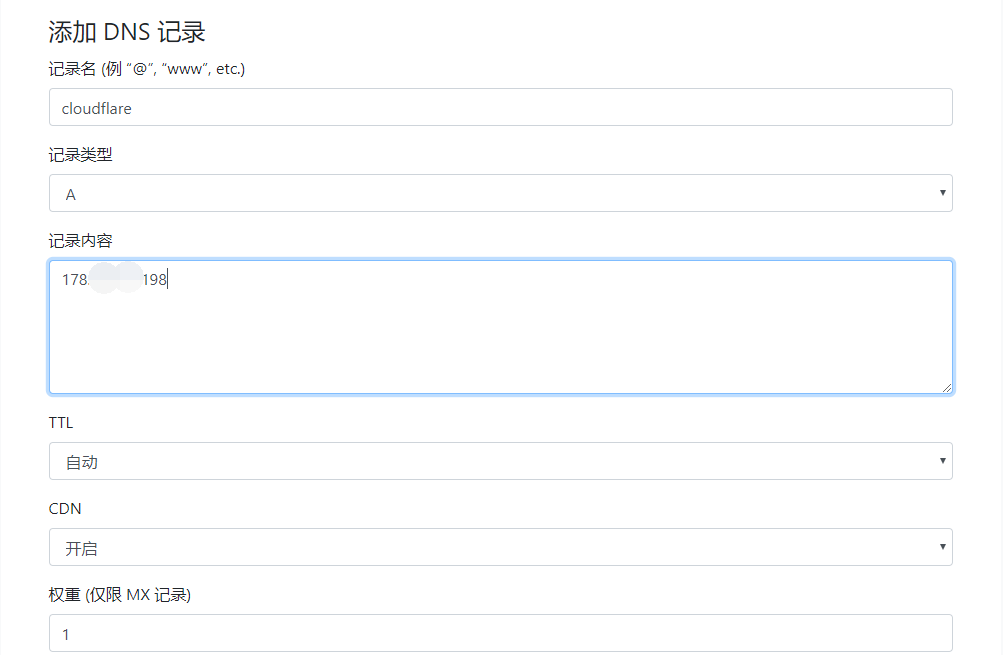Click the textarea resize handle in 记录内容
Viewport: 1003px width, 655px height.
click(x=947, y=388)
